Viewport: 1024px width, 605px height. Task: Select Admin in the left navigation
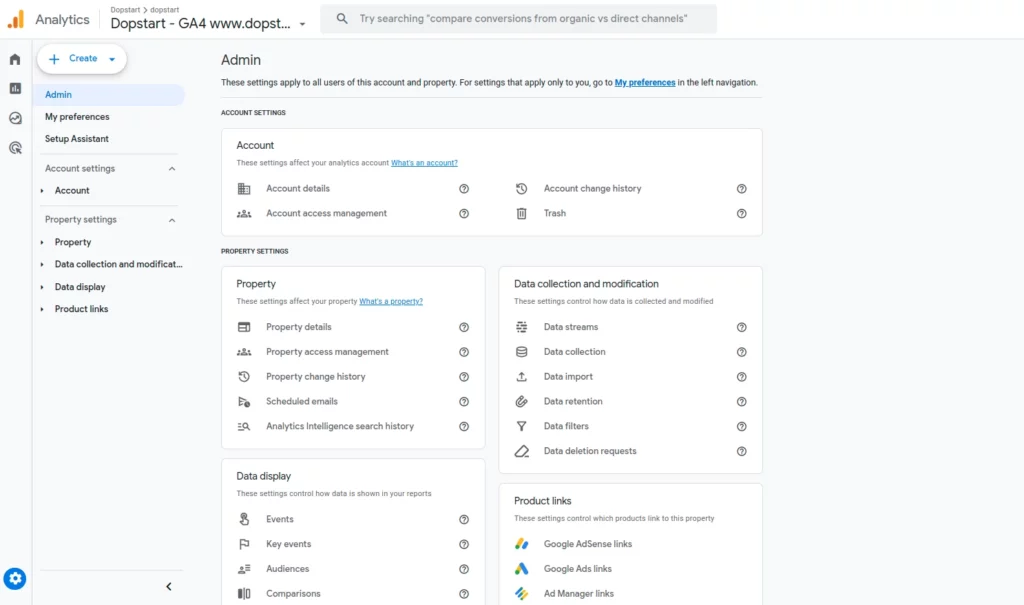pyautogui.click(x=109, y=95)
